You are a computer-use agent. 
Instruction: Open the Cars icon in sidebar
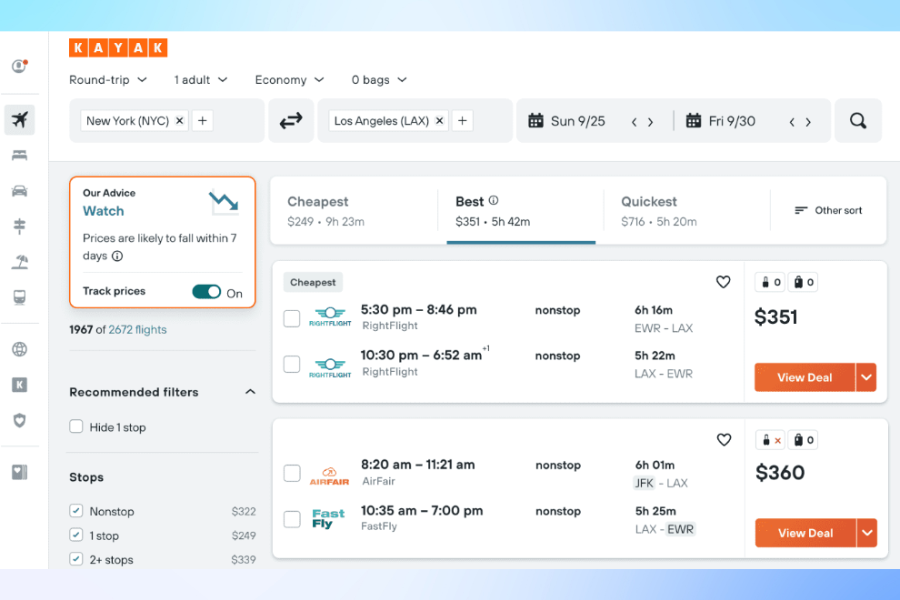coord(20,191)
